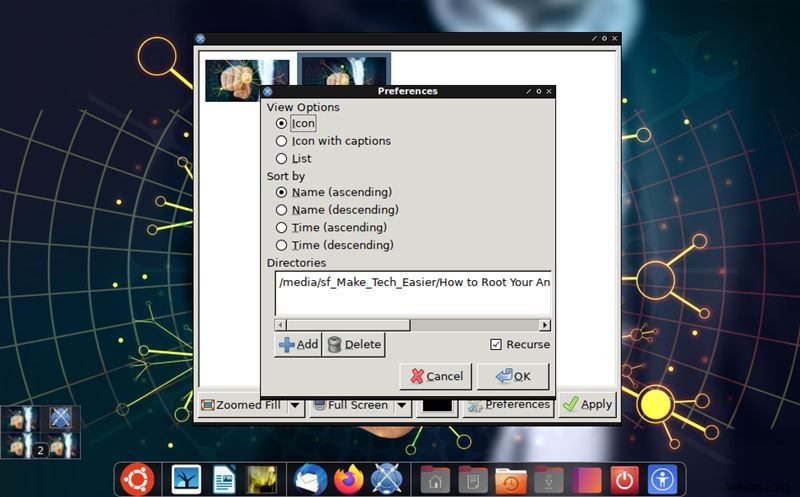
Task: Close the Nitrogen main window
Action: 615,38
